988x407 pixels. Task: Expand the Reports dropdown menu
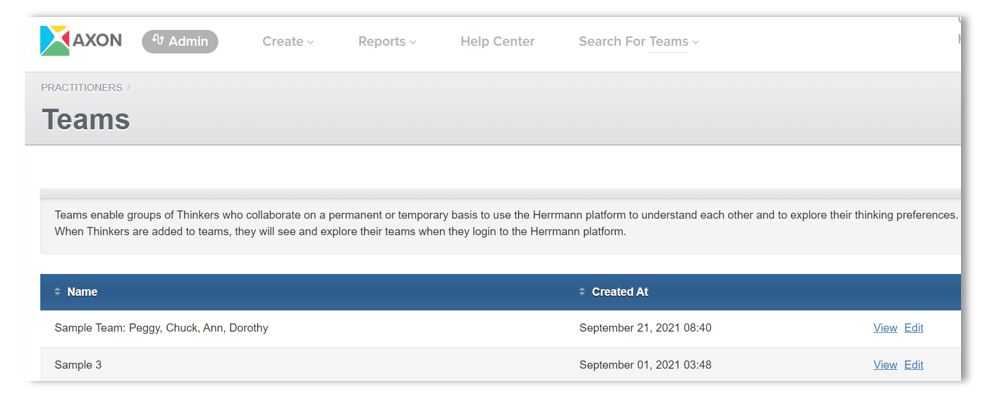point(387,42)
